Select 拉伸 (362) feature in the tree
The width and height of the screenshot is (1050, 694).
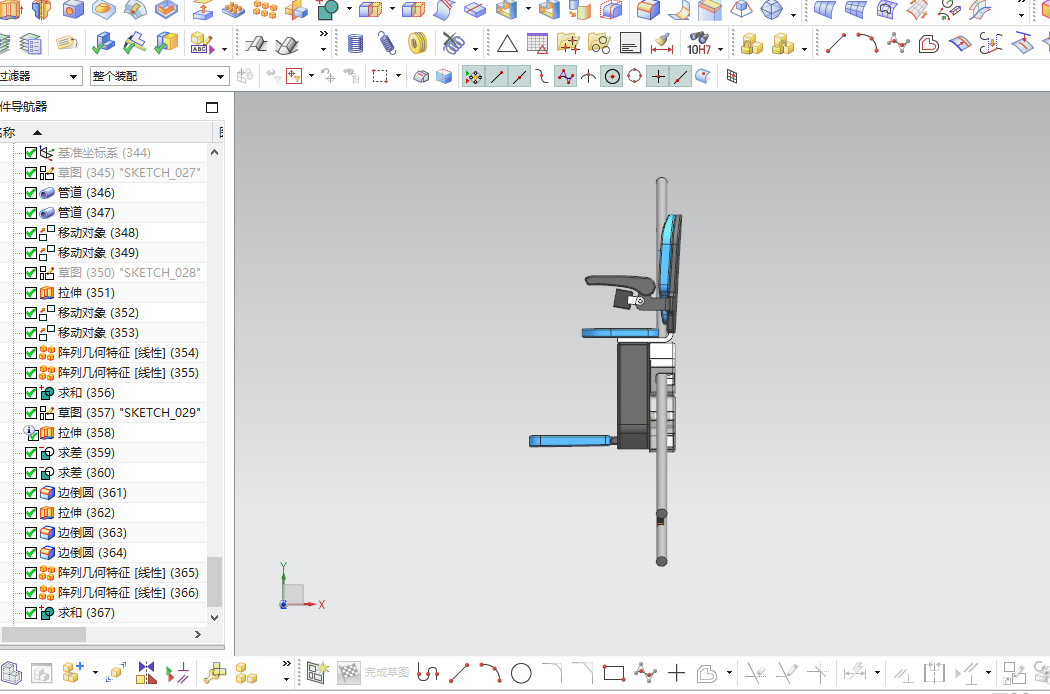click(x=86, y=513)
